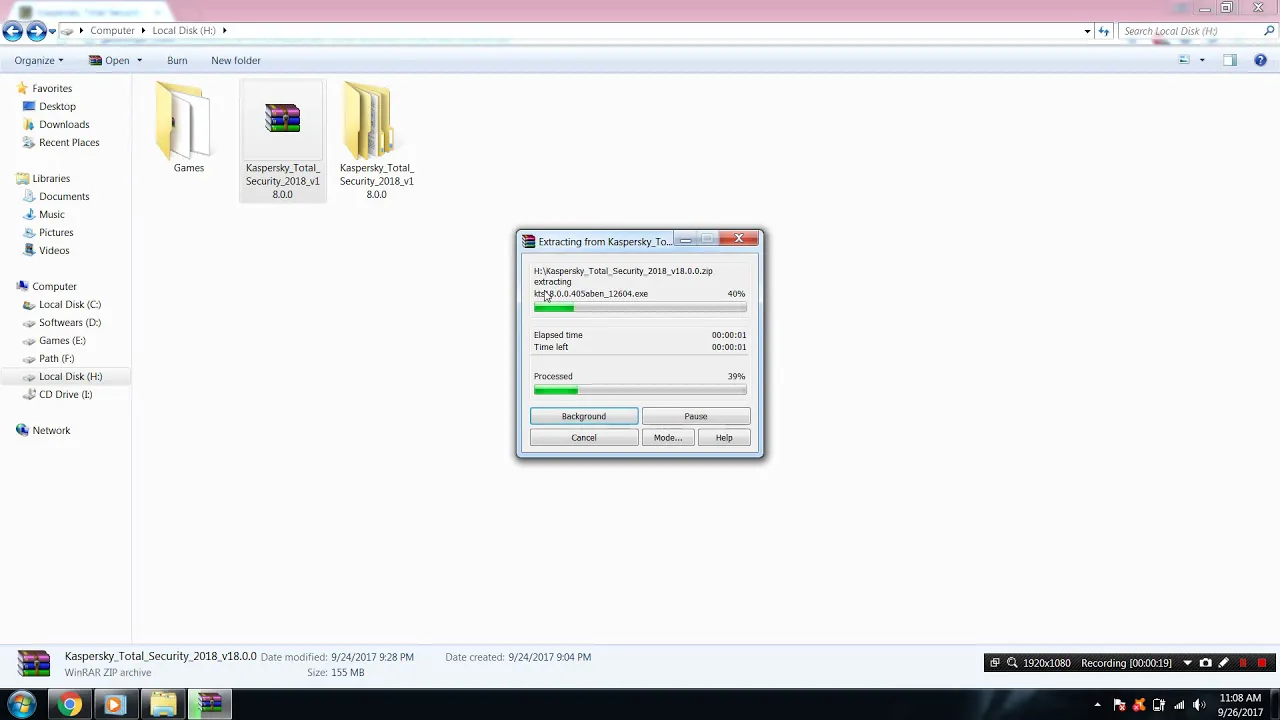Viewport: 1280px width, 720px height.
Task: Open the Windows Start menu
Action: pos(22,704)
